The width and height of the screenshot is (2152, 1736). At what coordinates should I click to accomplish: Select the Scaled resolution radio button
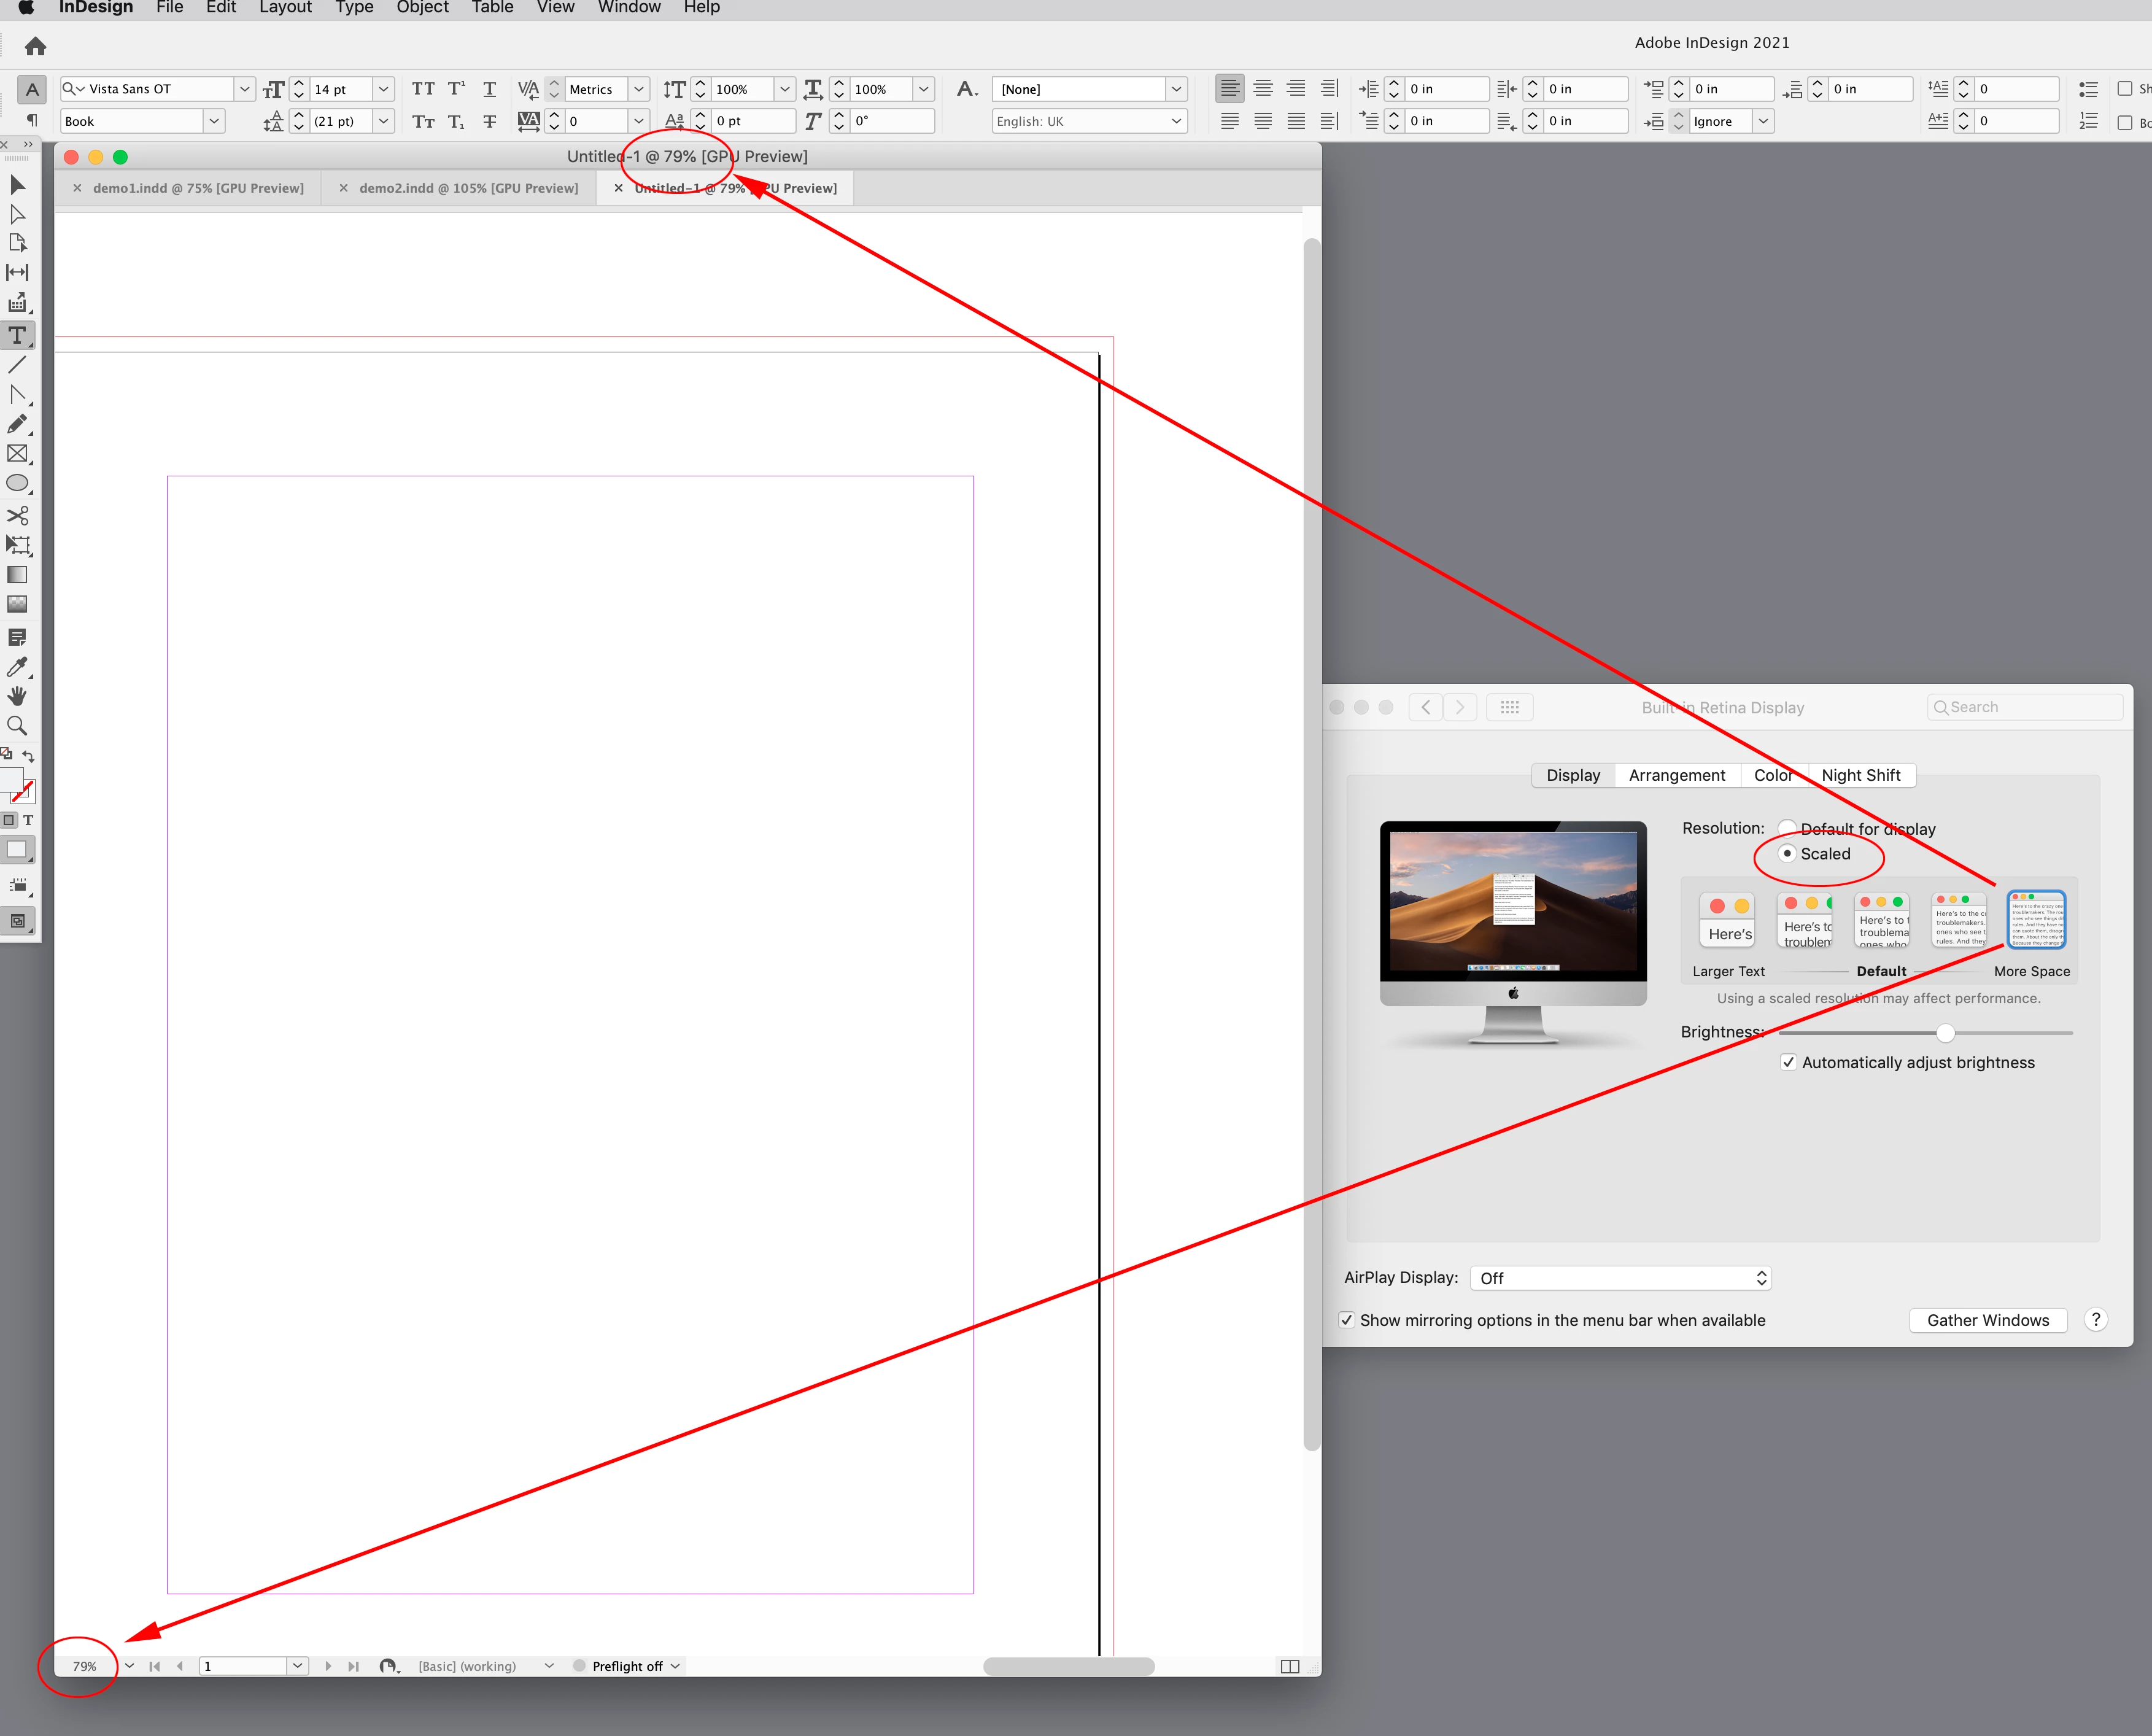[x=1787, y=853]
